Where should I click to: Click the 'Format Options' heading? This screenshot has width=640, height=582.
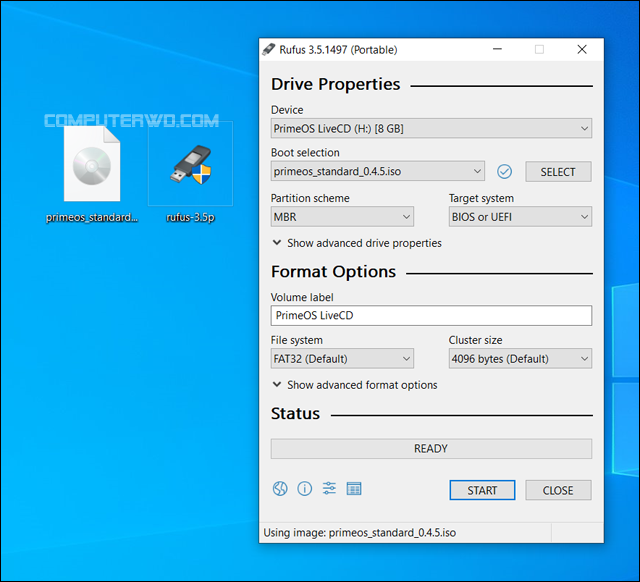[x=333, y=272]
